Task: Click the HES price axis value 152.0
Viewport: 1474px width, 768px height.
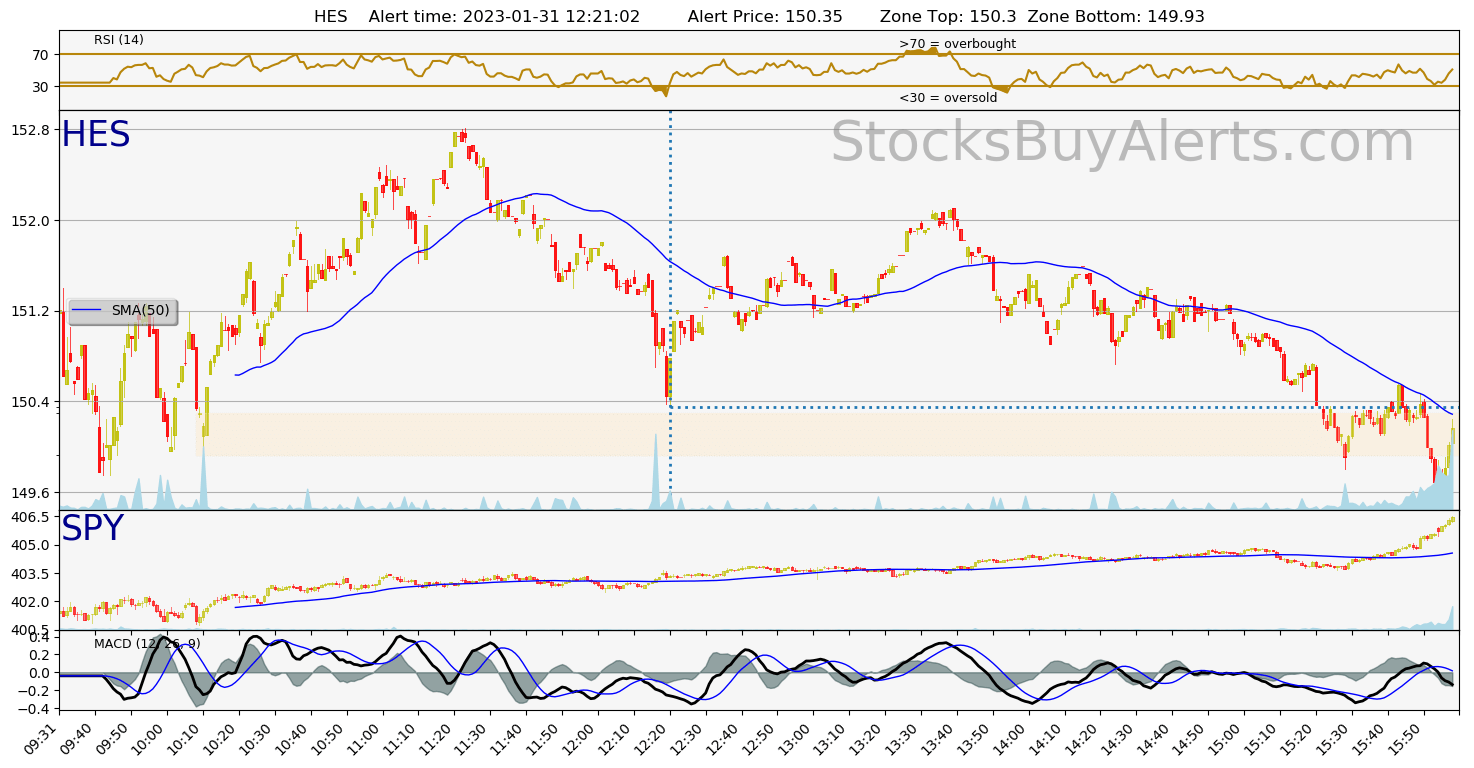Action: (x=29, y=220)
